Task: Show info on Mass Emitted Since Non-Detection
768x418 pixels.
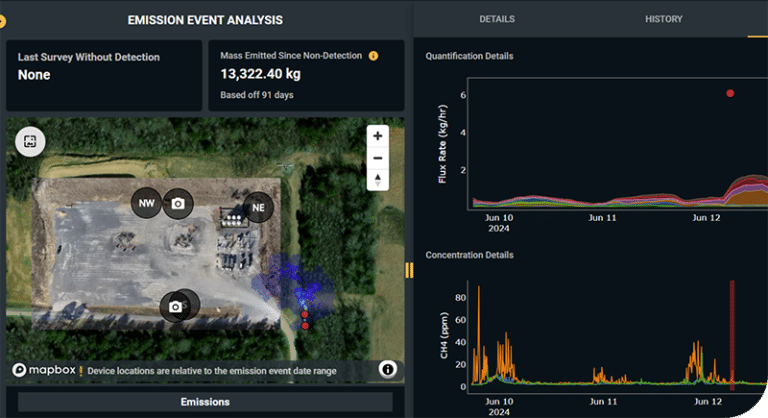Action: click(x=373, y=56)
